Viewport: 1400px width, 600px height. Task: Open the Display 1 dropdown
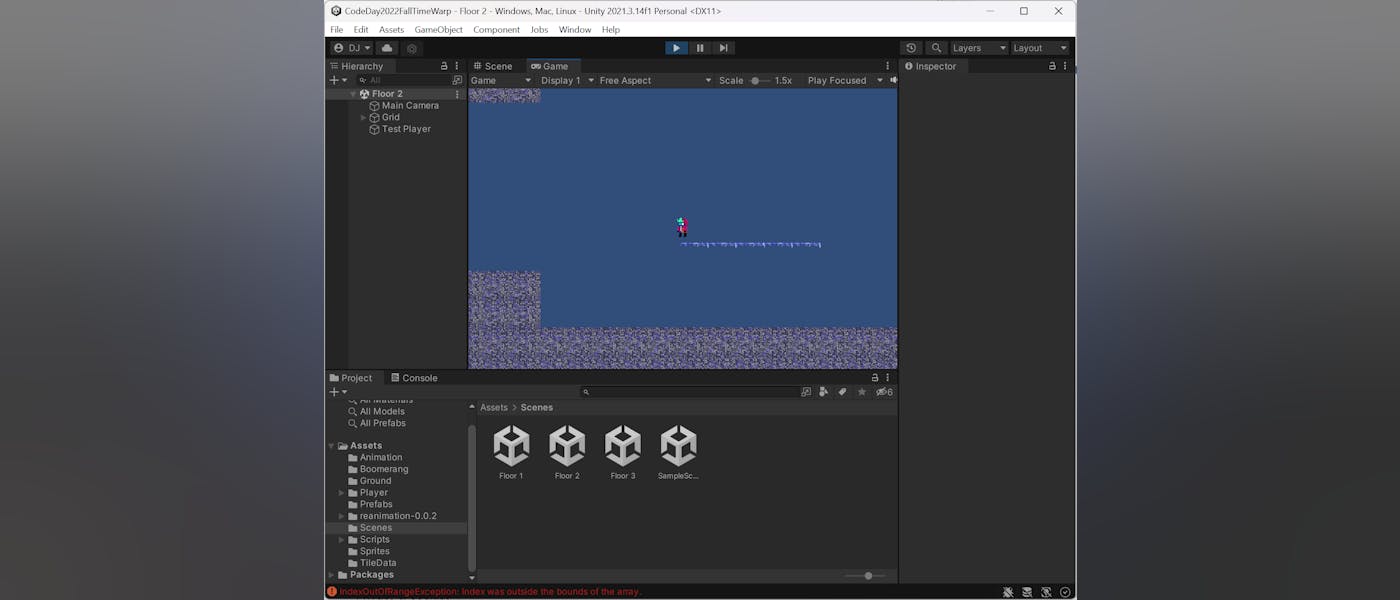(x=567, y=80)
